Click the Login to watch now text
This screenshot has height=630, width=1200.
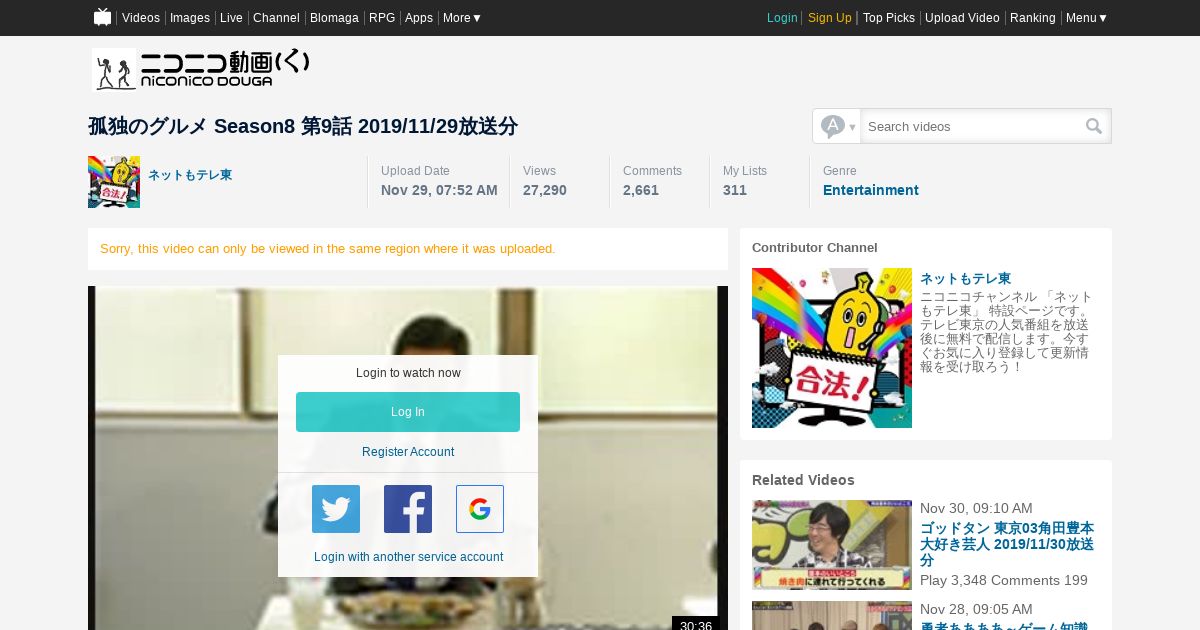pyautogui.click(x=408, y=373)
